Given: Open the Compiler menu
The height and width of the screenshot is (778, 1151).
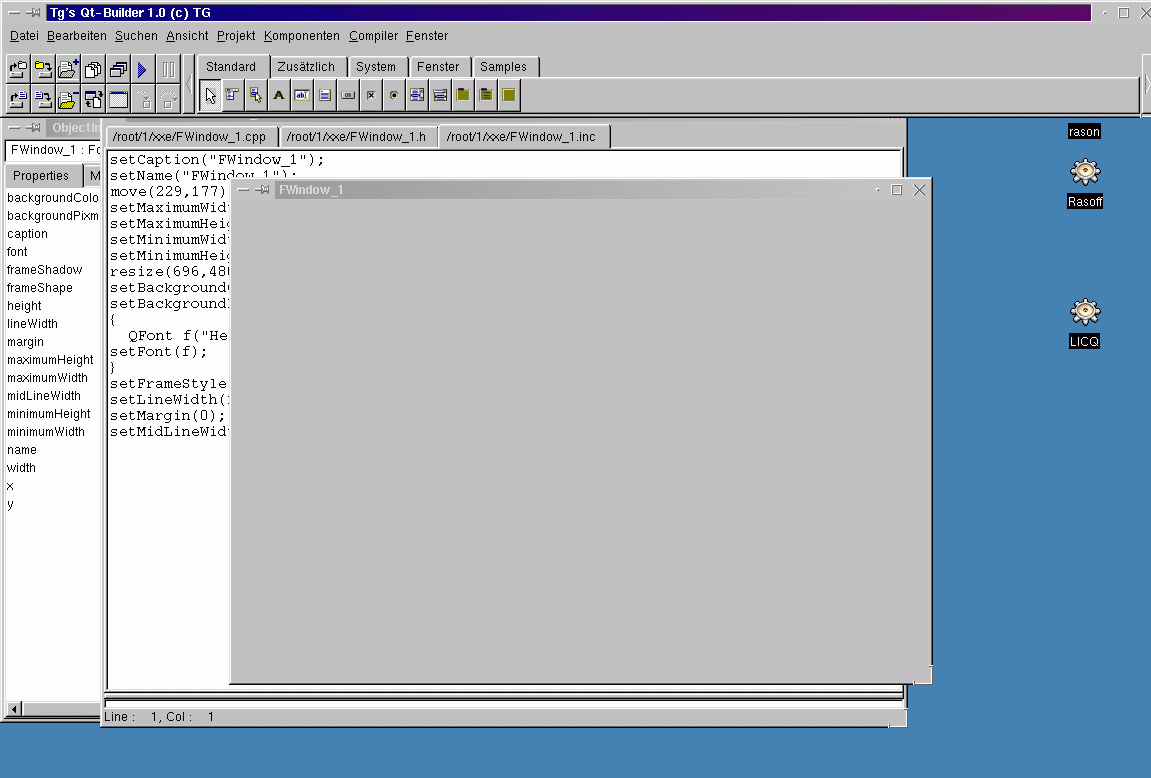Looking at the screenshot, I should point(373,36).
